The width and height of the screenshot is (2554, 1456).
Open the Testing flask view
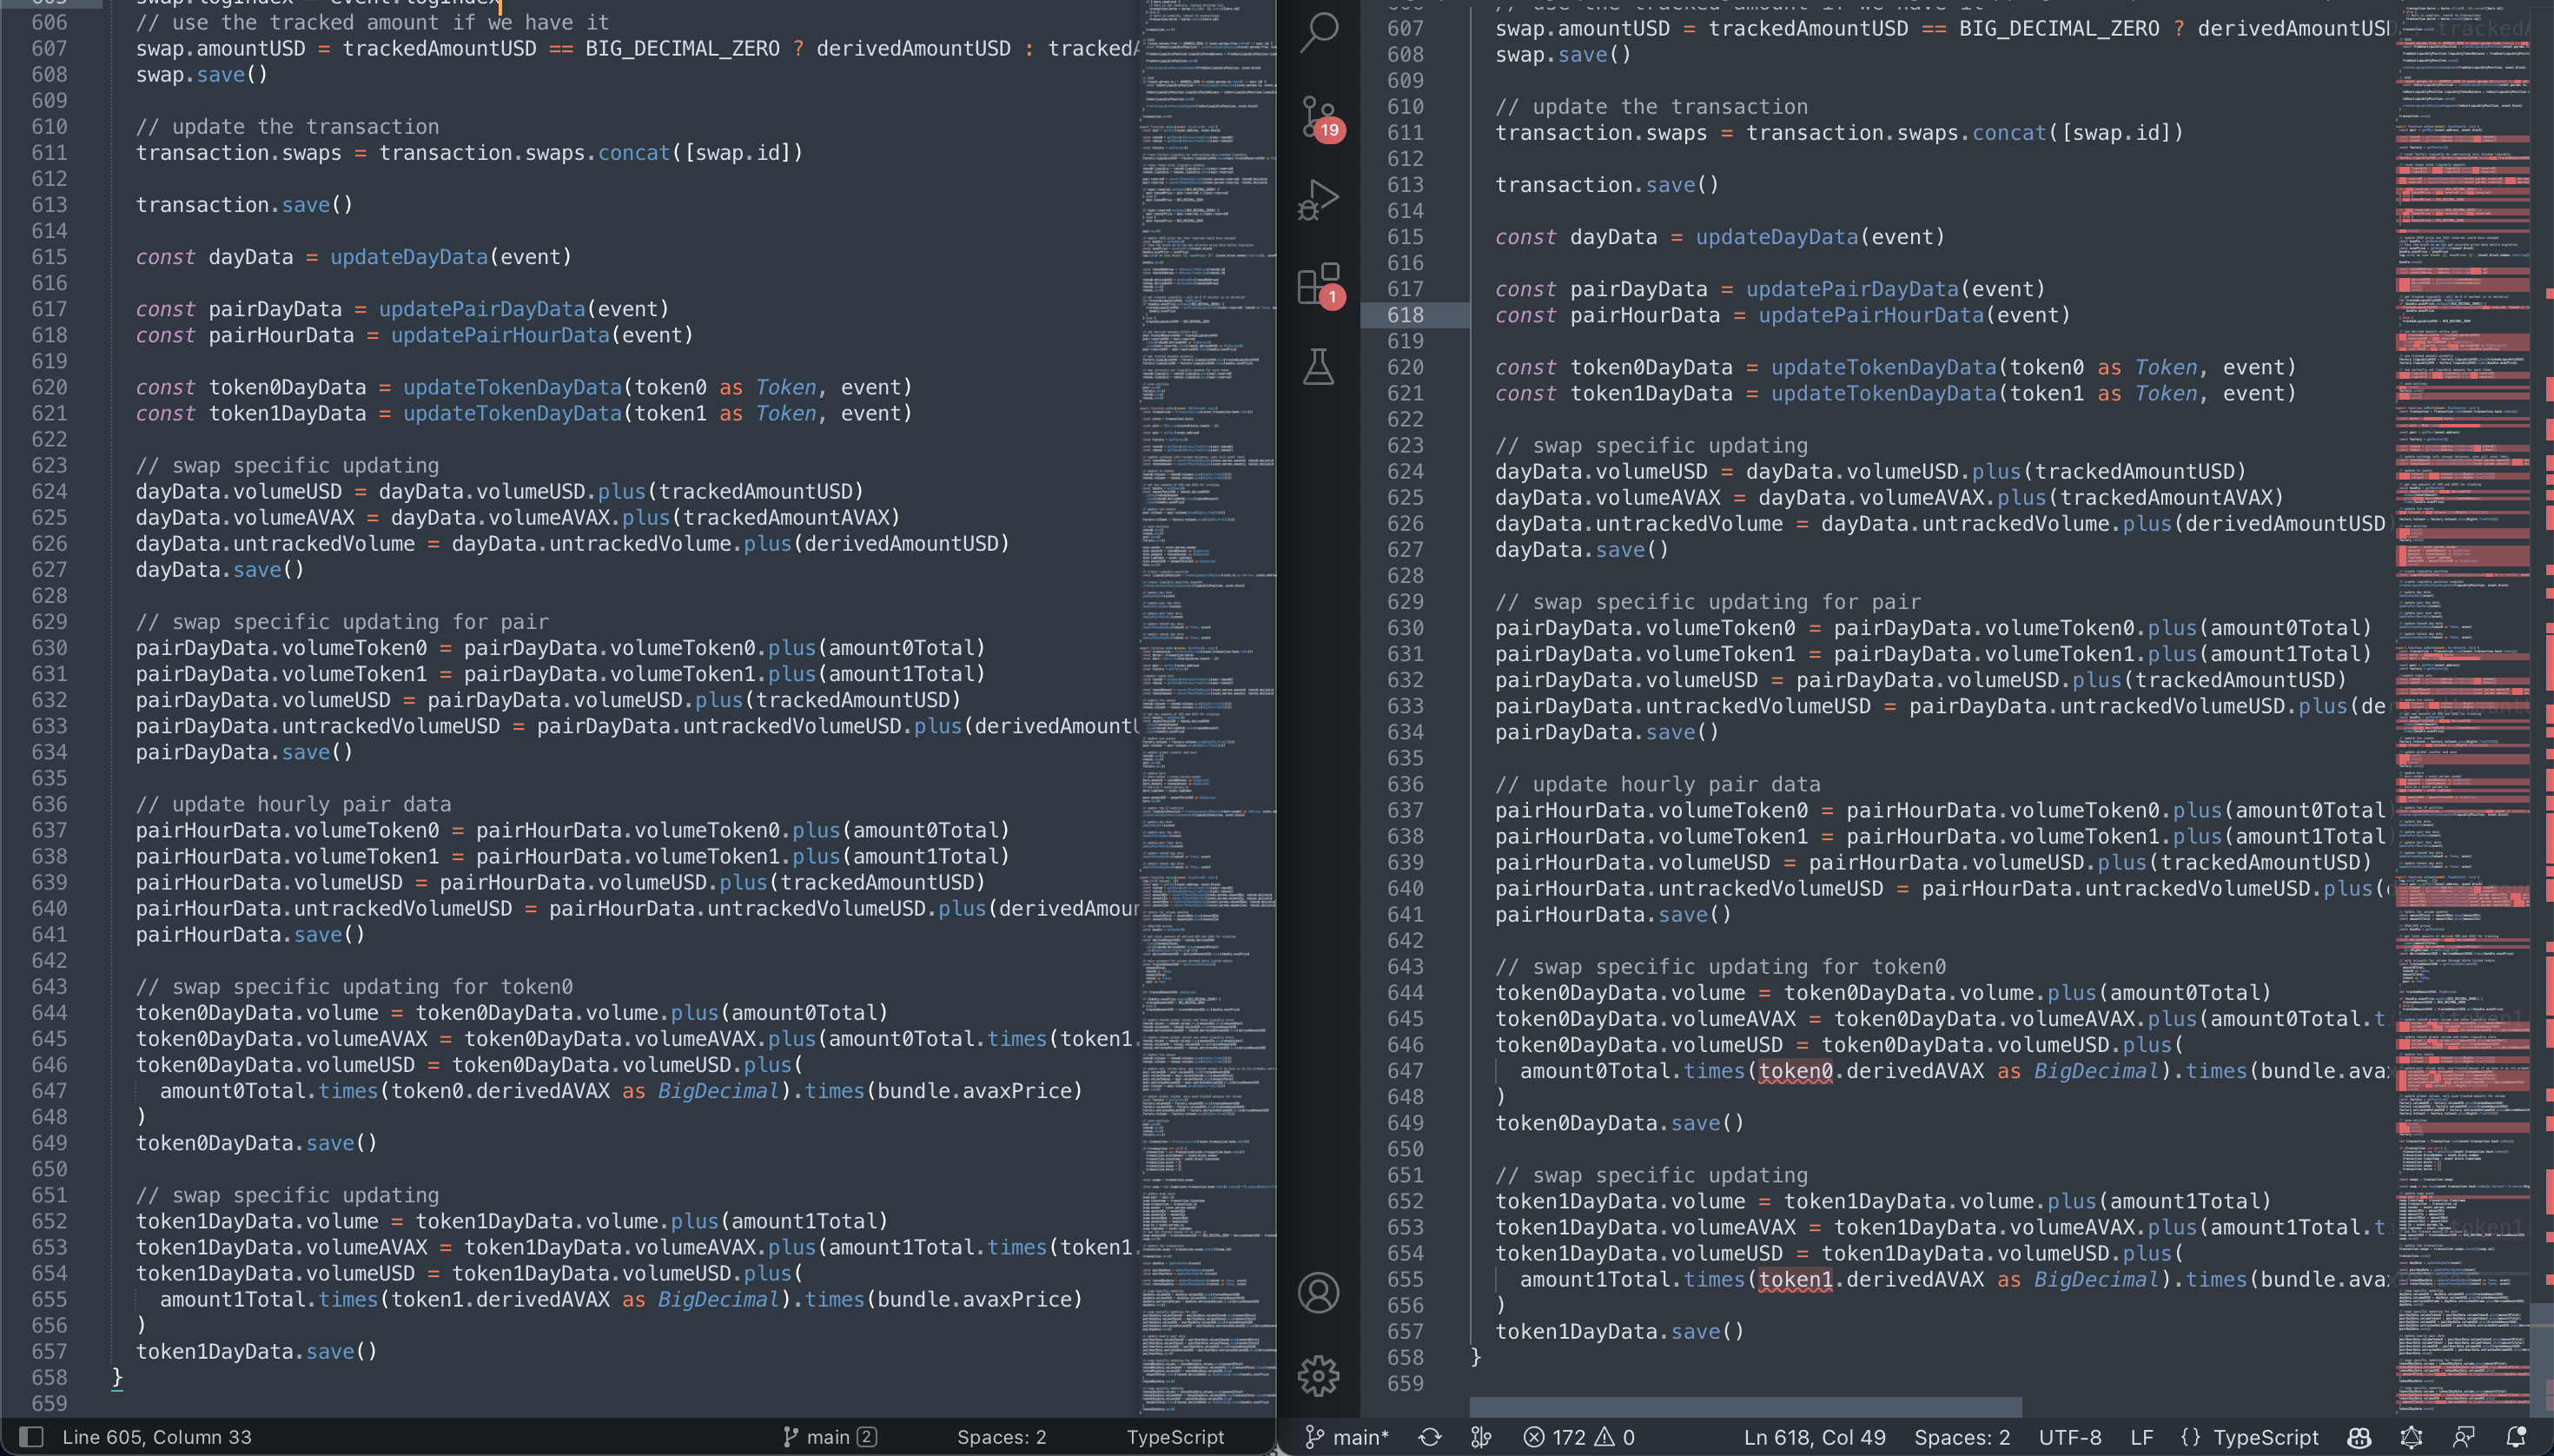click(x=1318, y=367)
